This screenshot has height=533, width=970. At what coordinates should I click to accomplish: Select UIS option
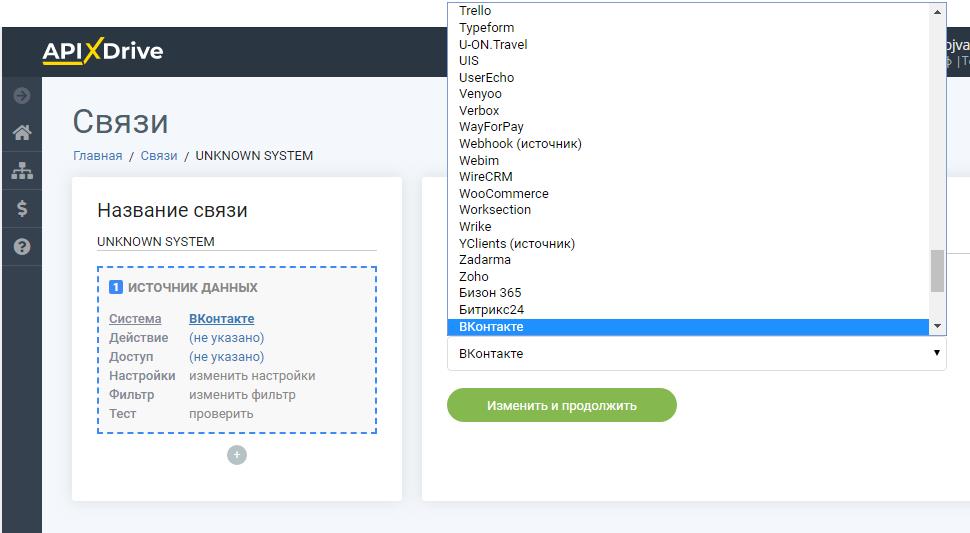688,61
